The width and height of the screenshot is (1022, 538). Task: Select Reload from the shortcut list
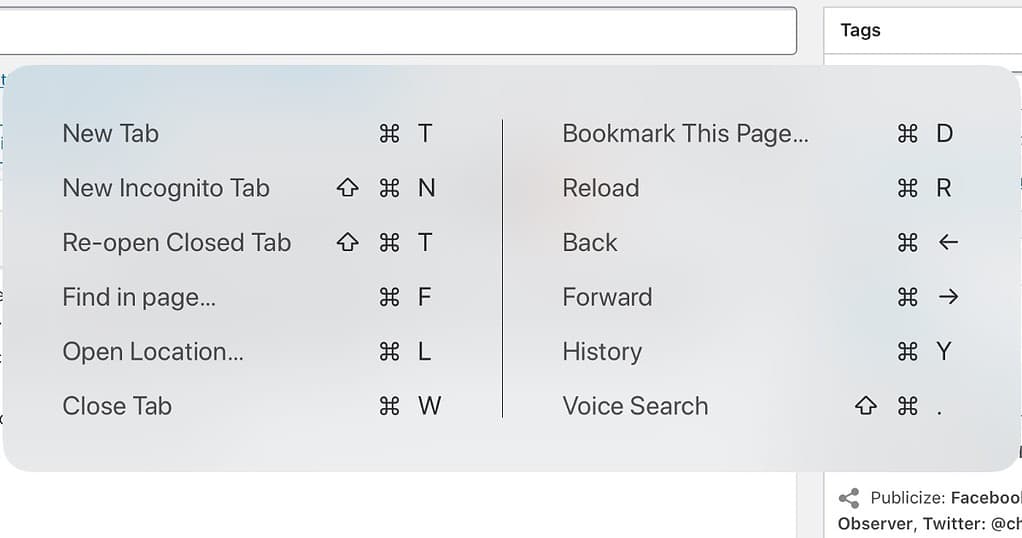(x=601, y=188)
